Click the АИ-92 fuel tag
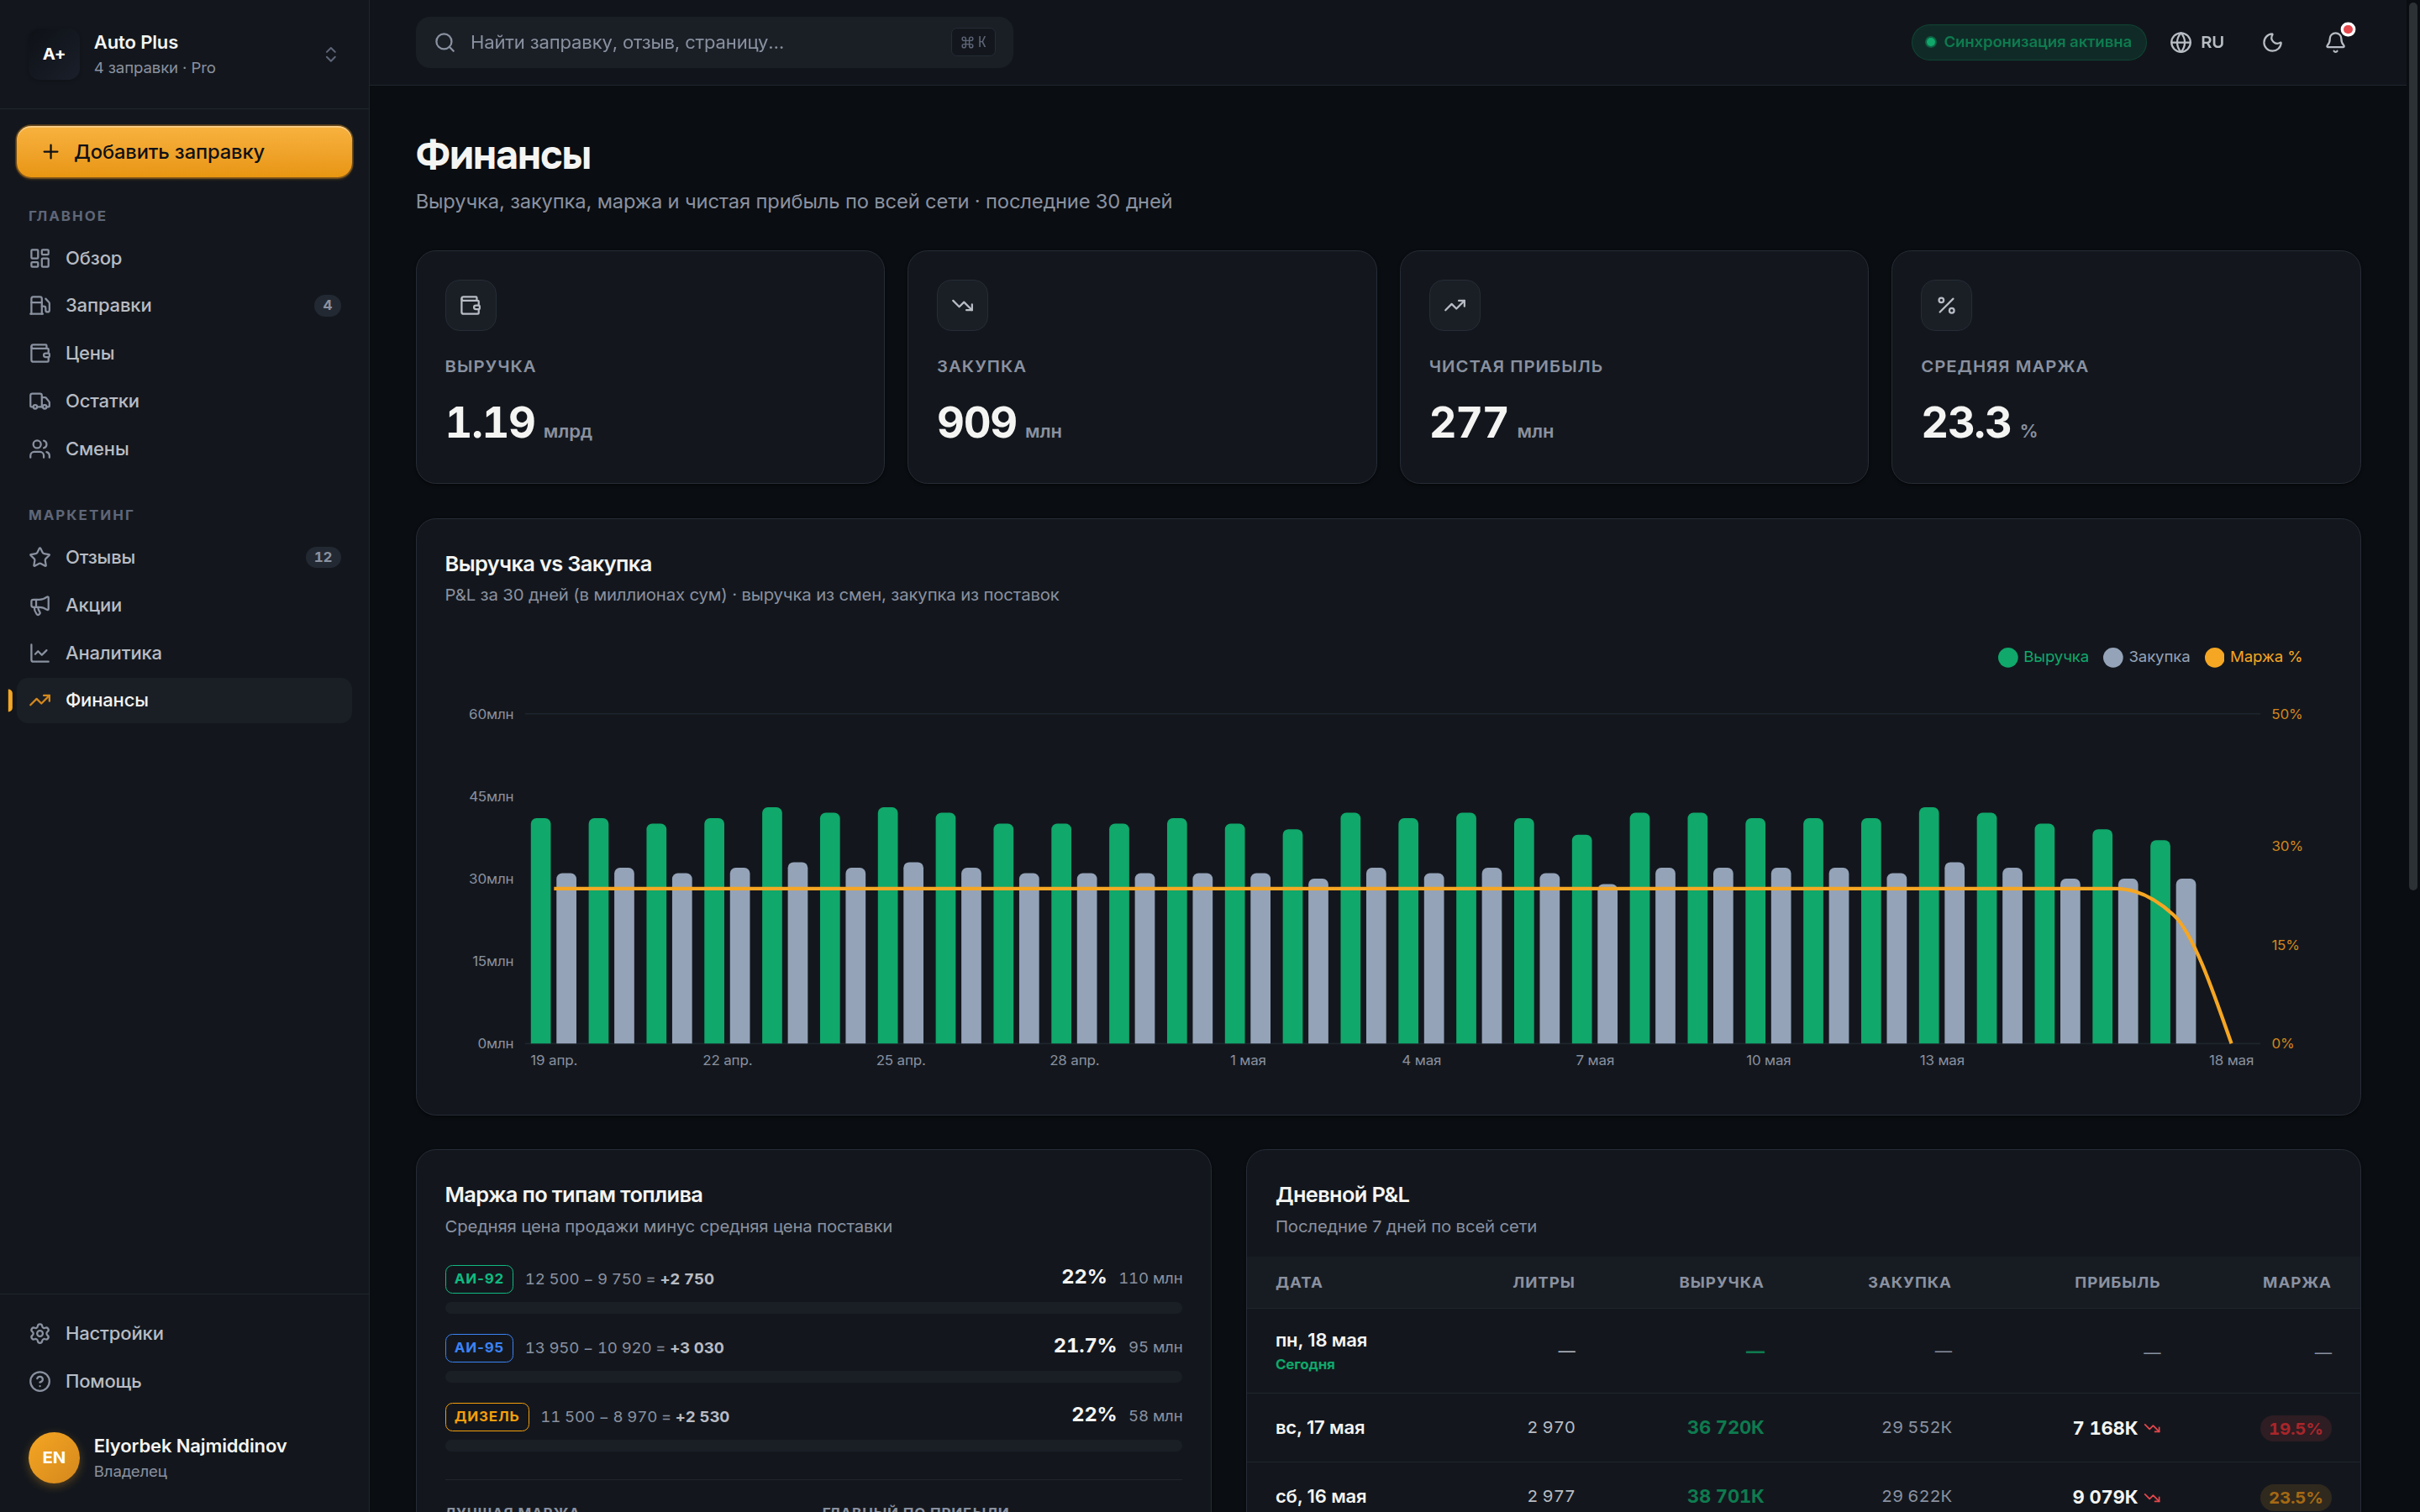Screen dimensions: 2420x1512 click(479, 1279)
